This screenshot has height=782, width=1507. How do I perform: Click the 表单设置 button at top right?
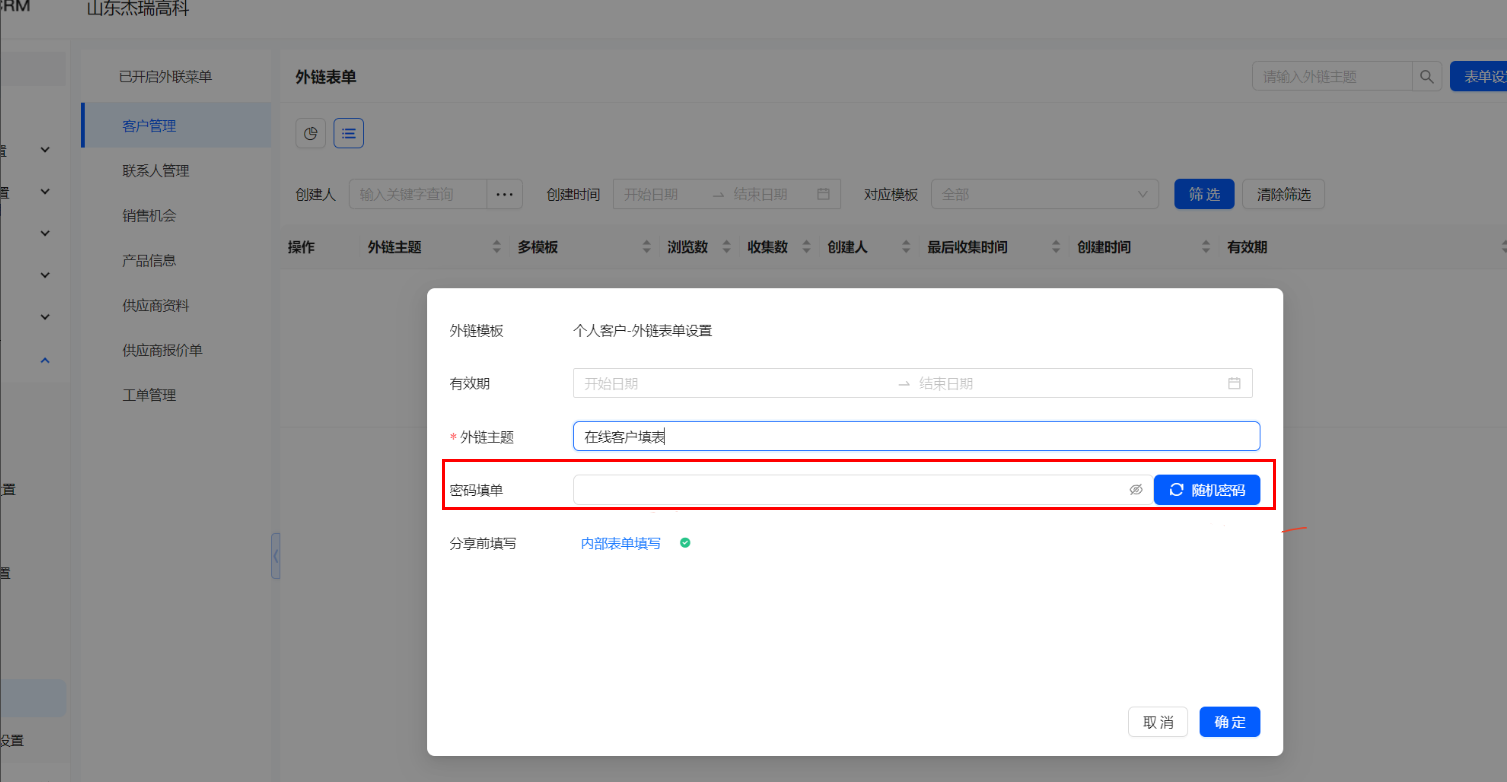(x=1480, y=76)
